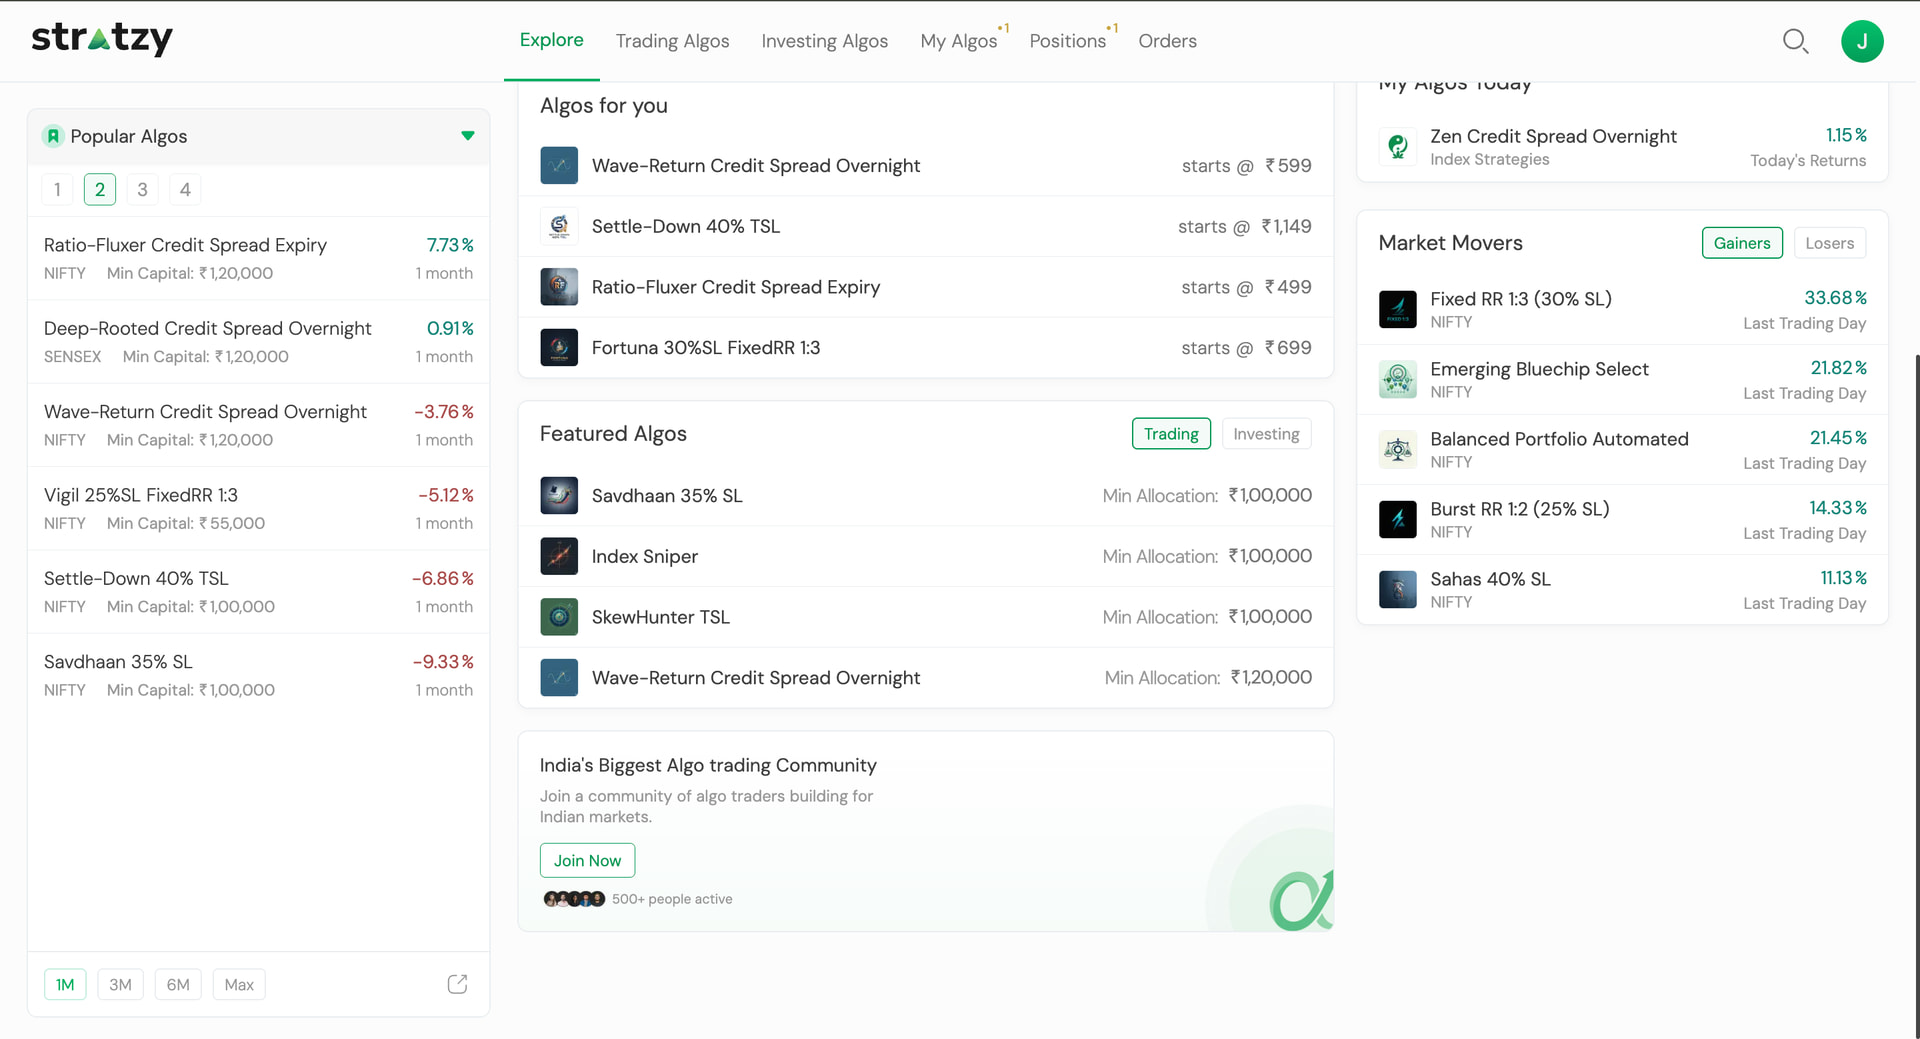Viewport: 1920px width, 1039px height.
Task: Go to page 3 of Popular Algos
Action: tap(142, 190)
